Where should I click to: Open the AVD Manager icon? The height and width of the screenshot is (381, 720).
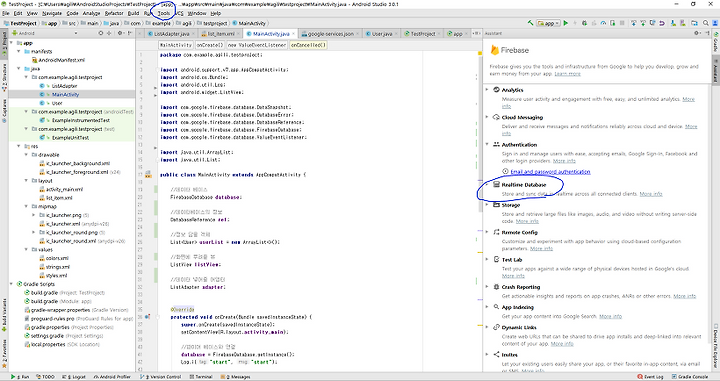tap(673, 23)
